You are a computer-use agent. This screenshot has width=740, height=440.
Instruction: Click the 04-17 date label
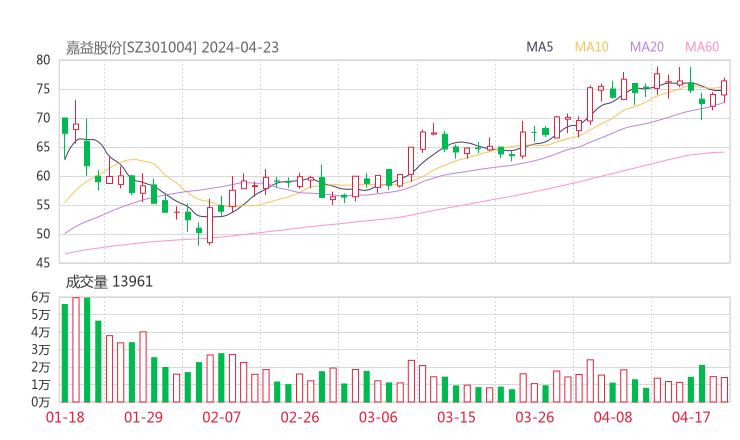[691, 417]
